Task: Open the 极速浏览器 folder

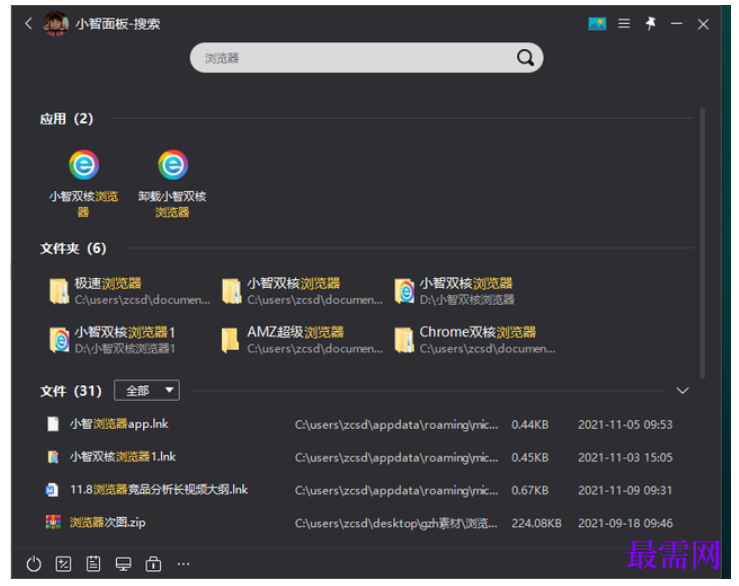Action: pos(130,291)
